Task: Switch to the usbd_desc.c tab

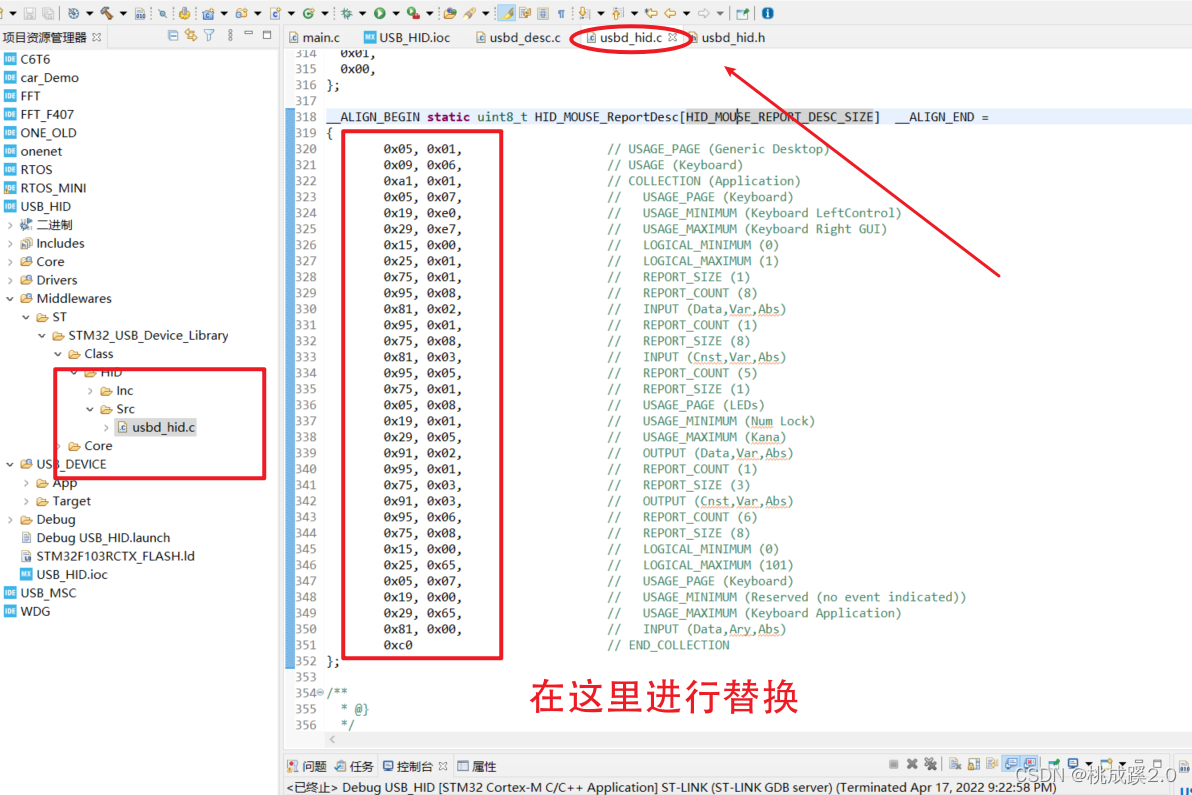Action: point(518,37)
